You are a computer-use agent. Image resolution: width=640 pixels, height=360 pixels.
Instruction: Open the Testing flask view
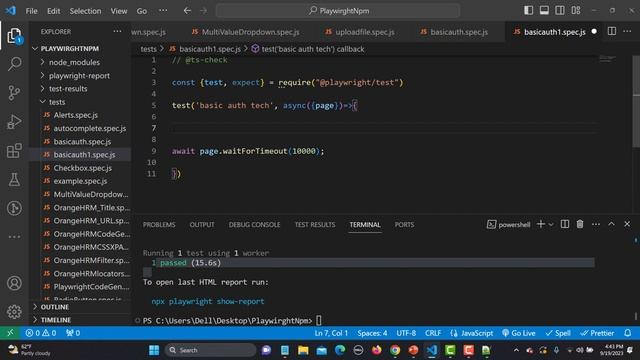[14, 179]
